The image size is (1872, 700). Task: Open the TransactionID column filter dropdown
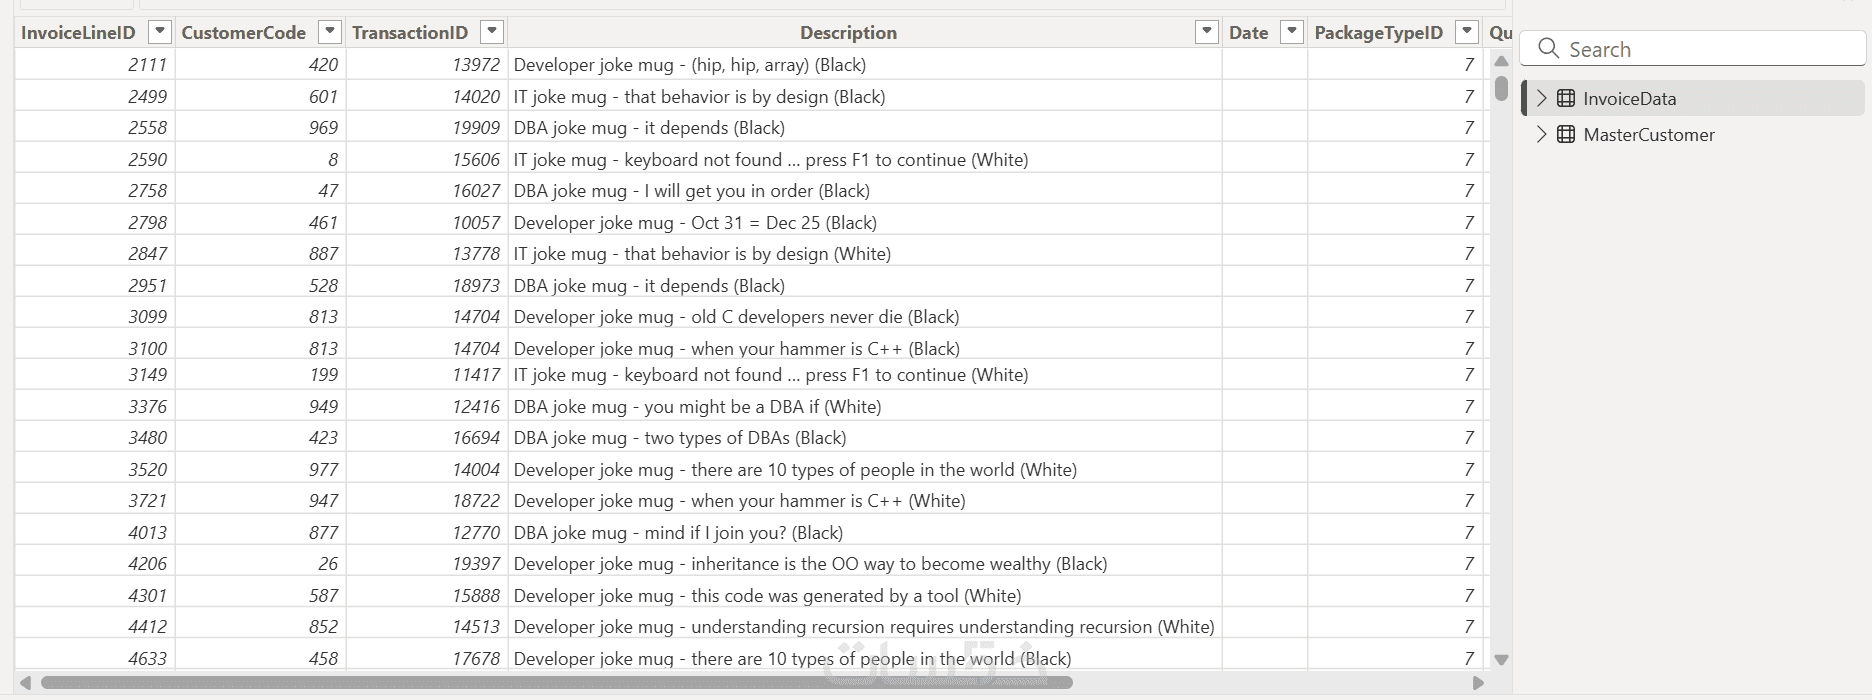tap(491, 32)
